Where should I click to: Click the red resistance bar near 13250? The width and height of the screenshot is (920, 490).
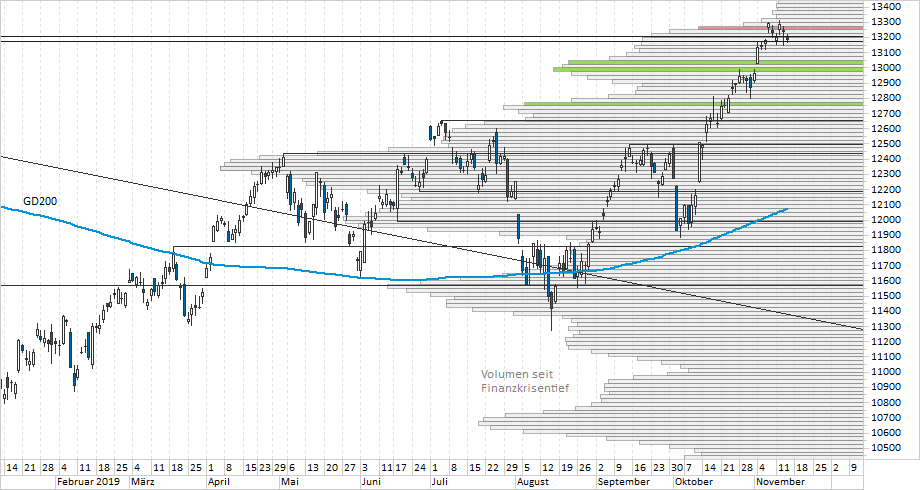(x=738, y=28)
